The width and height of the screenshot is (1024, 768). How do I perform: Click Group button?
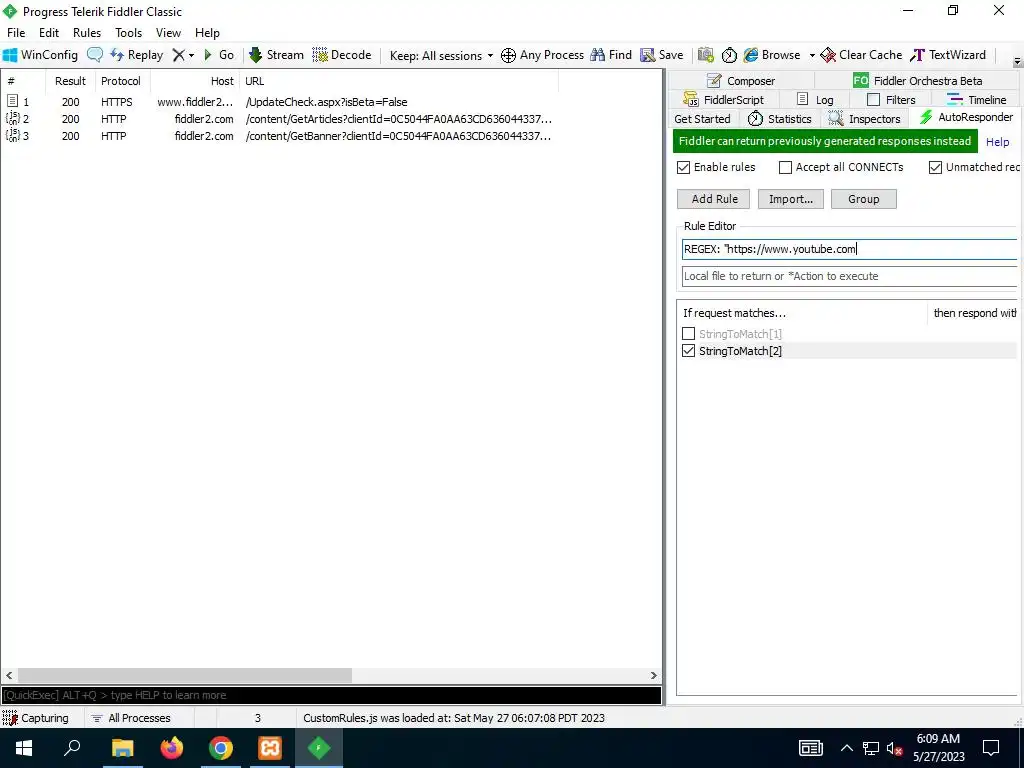pos(863,199)
